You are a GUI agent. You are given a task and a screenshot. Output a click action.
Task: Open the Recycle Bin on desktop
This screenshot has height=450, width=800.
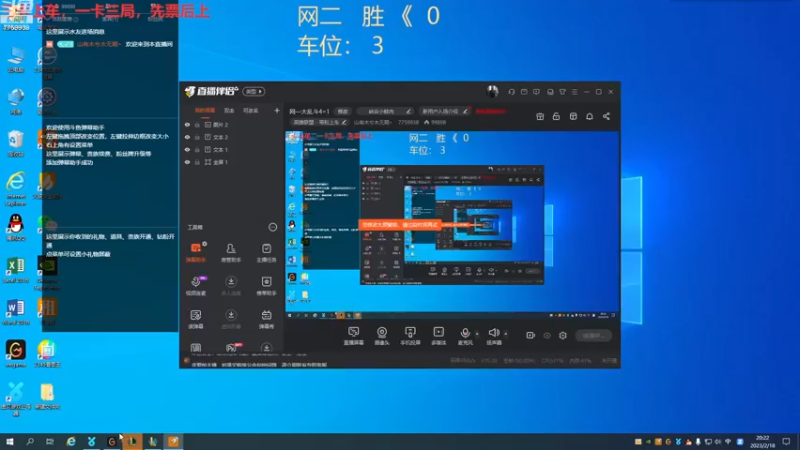(x=16, y=143)
